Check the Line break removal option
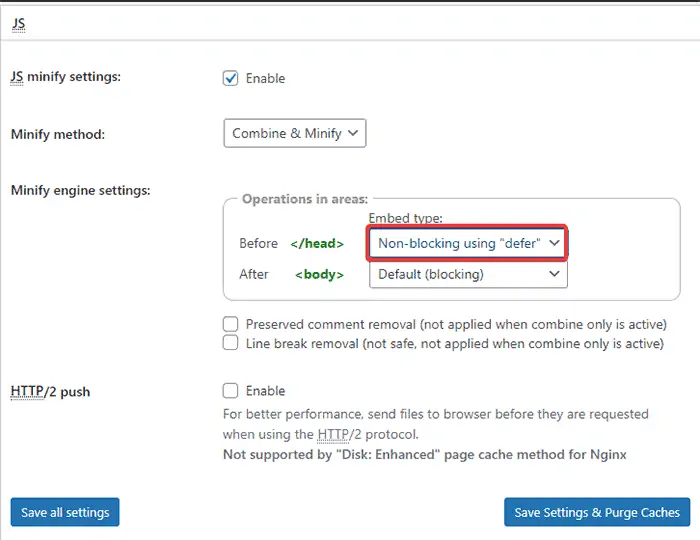Screen dimensions: 700x540 pyautogui.click(x=231, y=343)
